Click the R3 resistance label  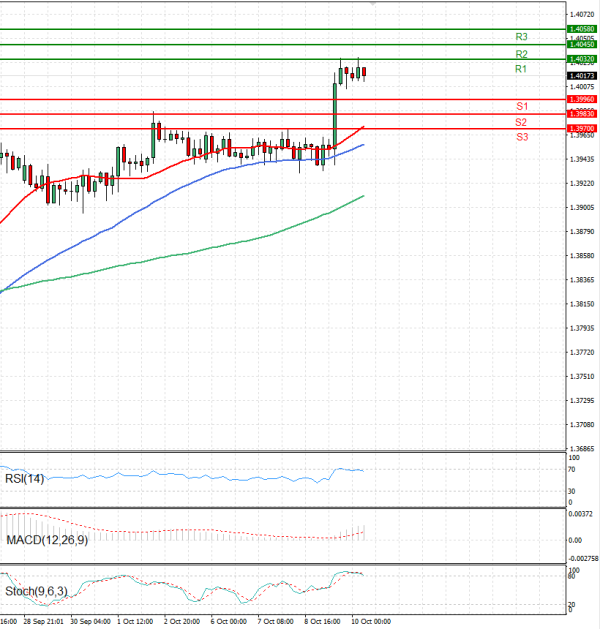point(521,37)
